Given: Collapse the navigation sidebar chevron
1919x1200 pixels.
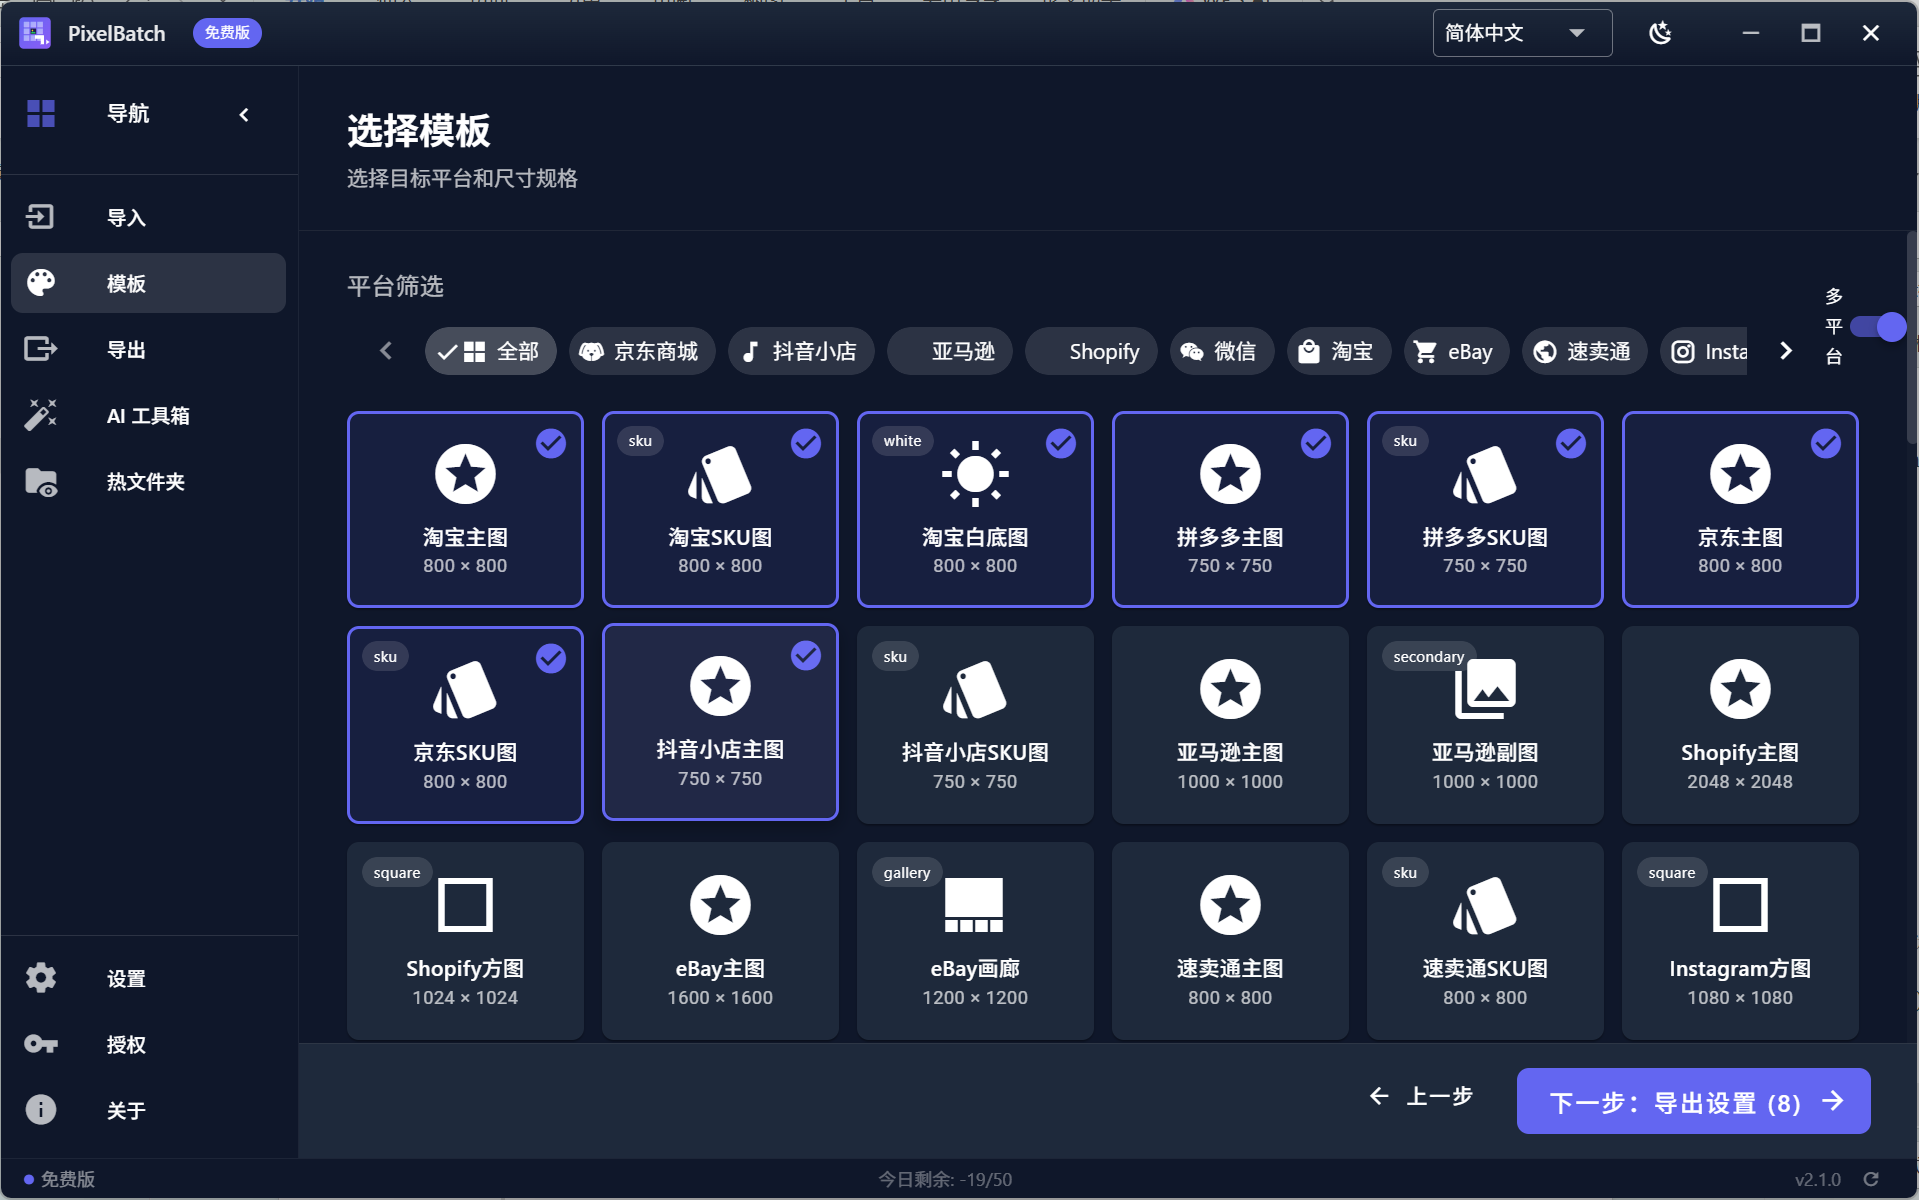Looking at the screenshot, I should pos(244,114).
